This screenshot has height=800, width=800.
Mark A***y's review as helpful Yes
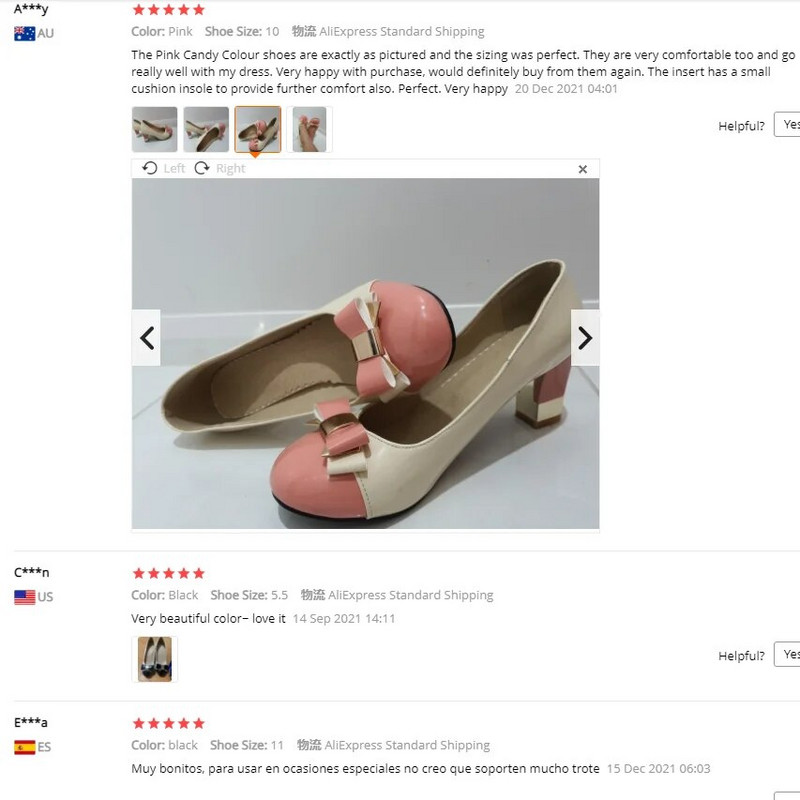coord(789,125)
